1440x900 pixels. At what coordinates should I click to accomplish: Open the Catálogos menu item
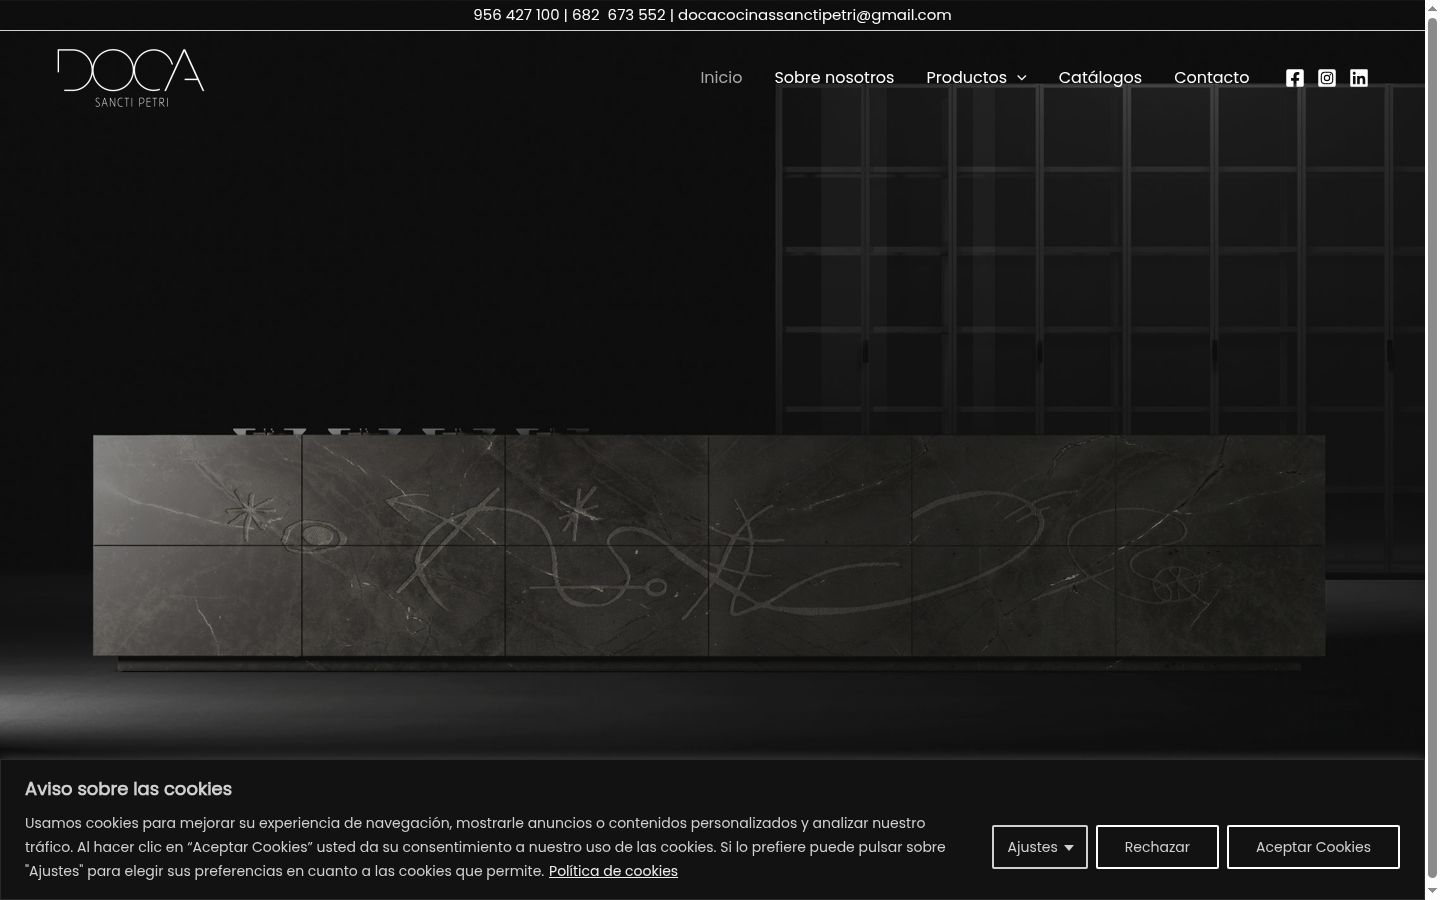tap(1100, 78)
